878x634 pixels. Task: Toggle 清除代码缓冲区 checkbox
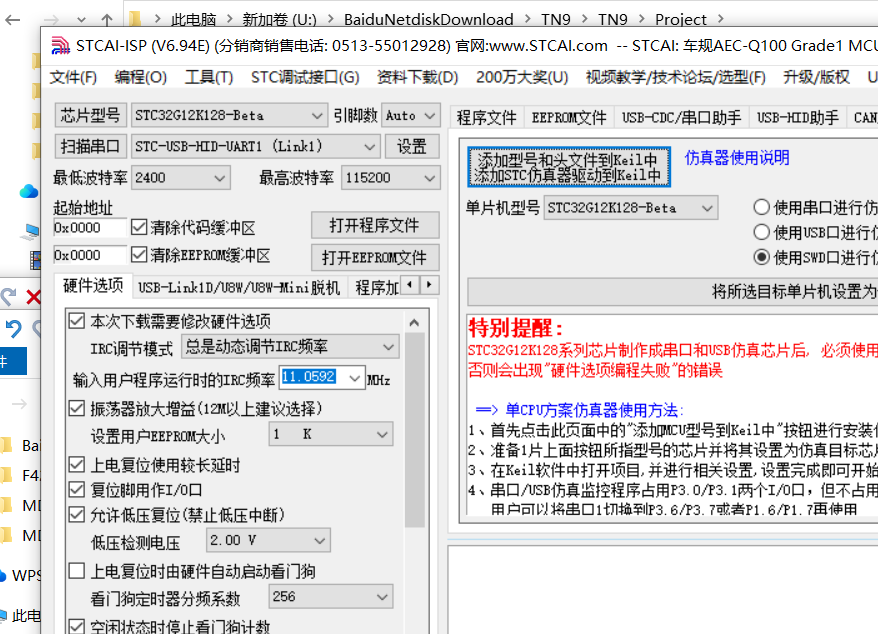(139, 227)
